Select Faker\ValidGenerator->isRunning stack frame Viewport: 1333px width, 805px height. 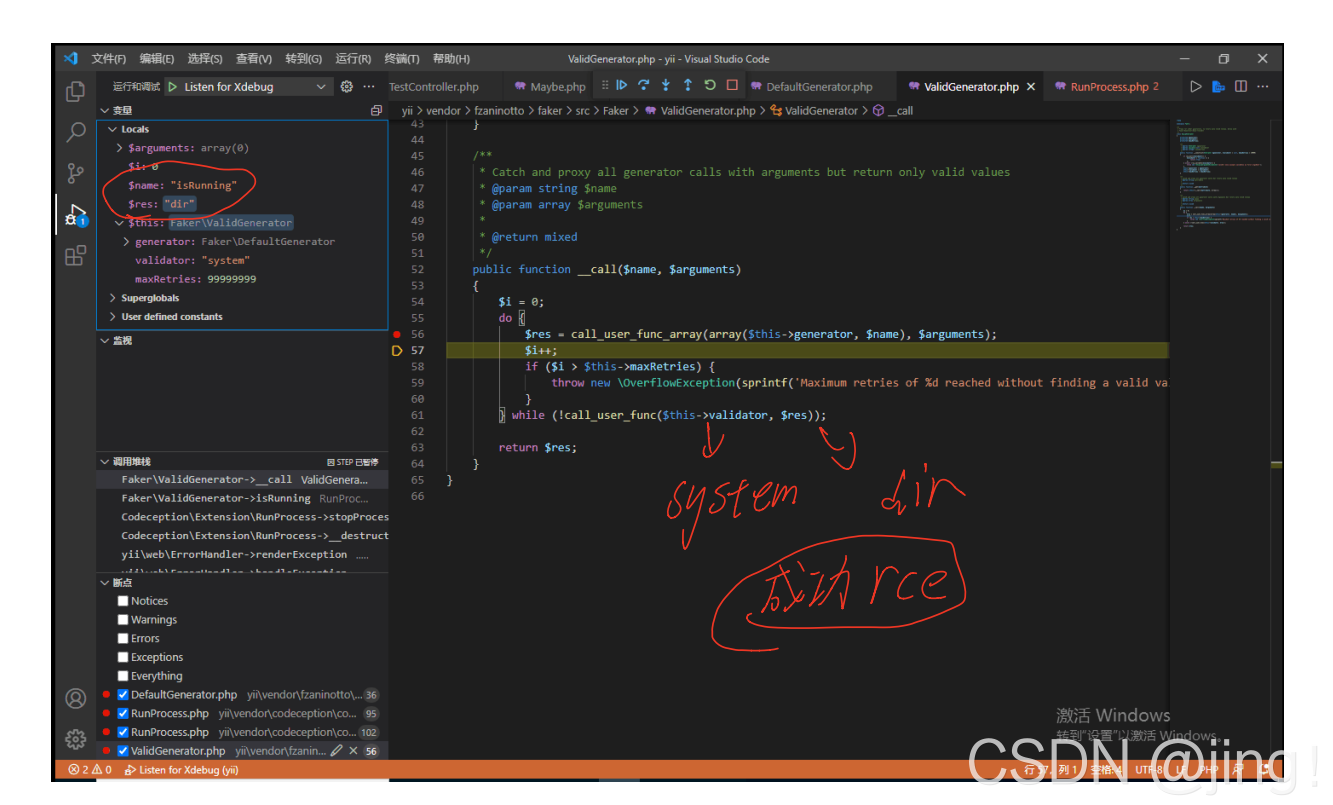[242, 498]
